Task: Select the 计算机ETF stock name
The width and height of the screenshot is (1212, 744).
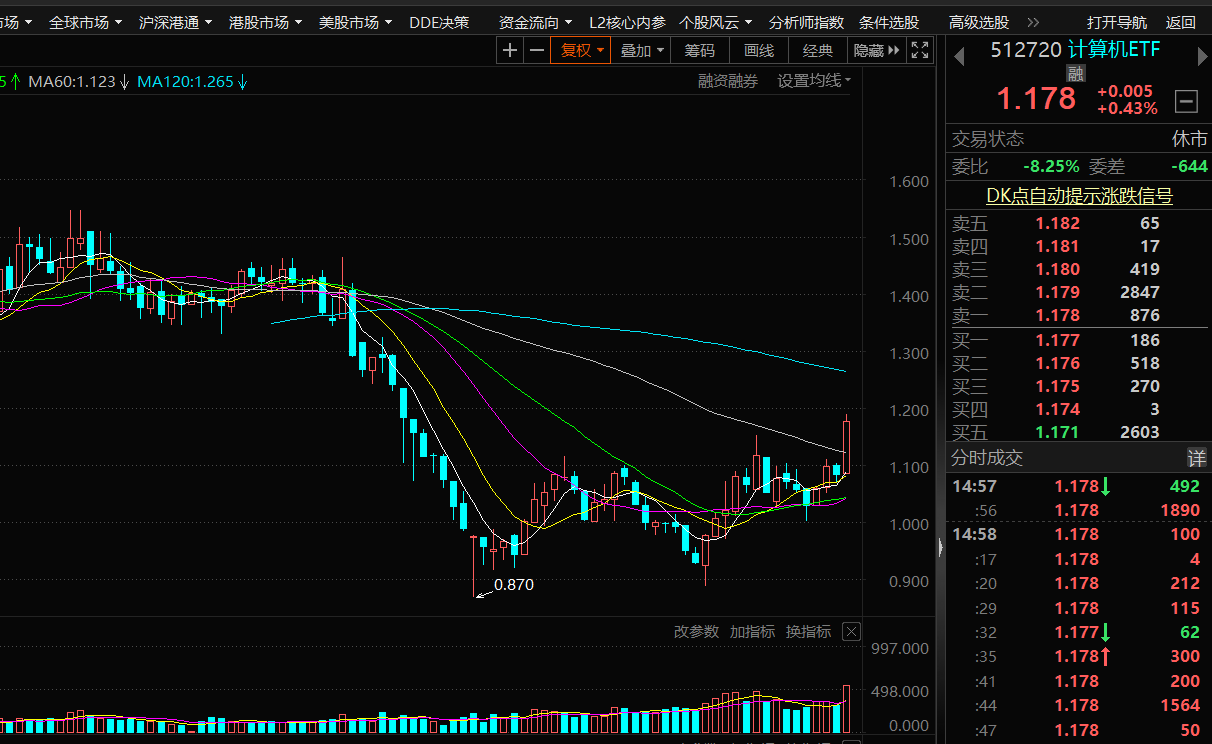Action: click(1114, 50)
